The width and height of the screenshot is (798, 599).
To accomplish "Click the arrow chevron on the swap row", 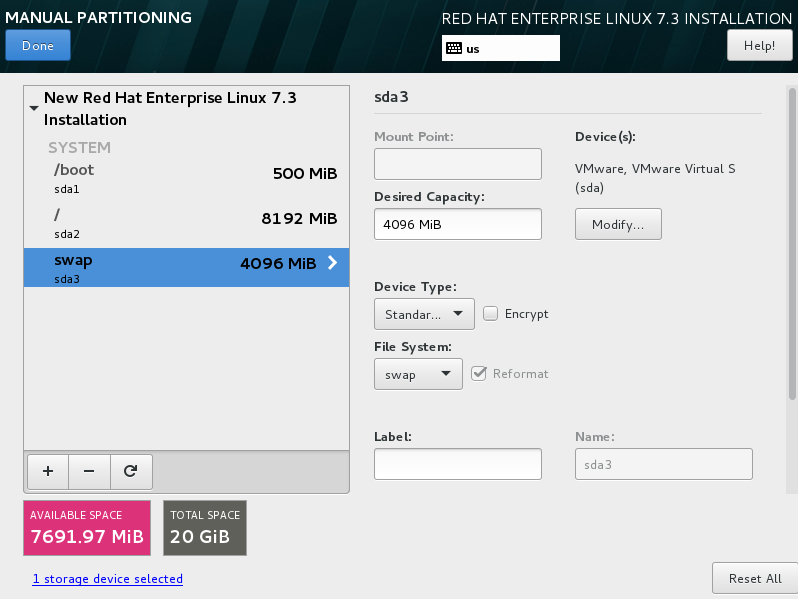I will pyautogui.click(x=332, y=263).
